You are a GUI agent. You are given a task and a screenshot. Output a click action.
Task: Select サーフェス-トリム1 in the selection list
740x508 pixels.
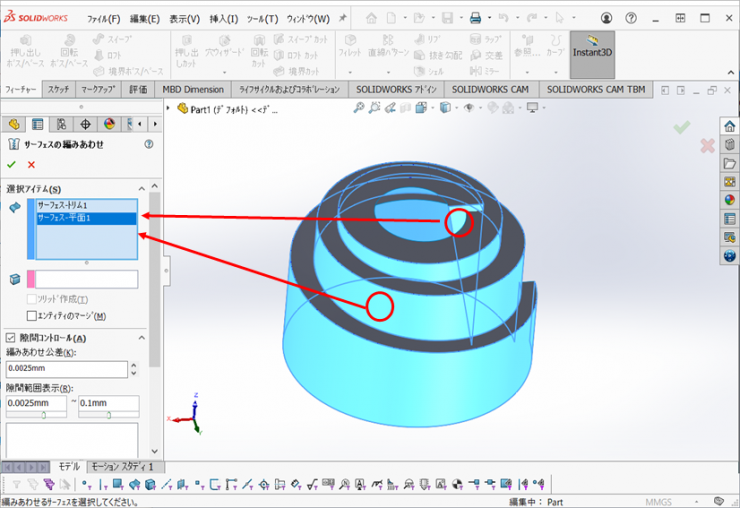tap(63, 205)
